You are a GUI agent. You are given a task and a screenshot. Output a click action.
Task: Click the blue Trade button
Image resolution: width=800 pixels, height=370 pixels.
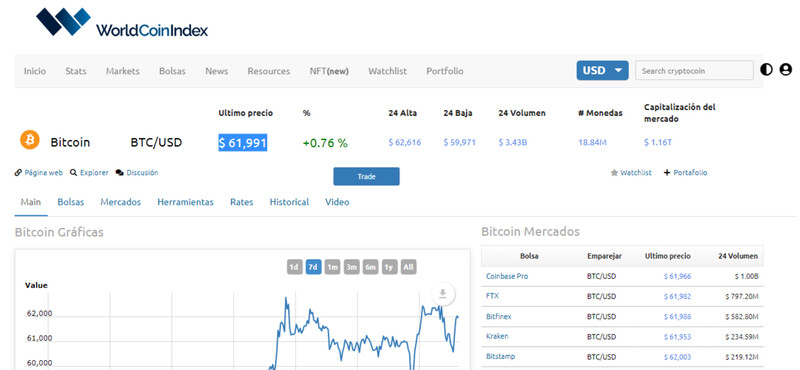366,177
